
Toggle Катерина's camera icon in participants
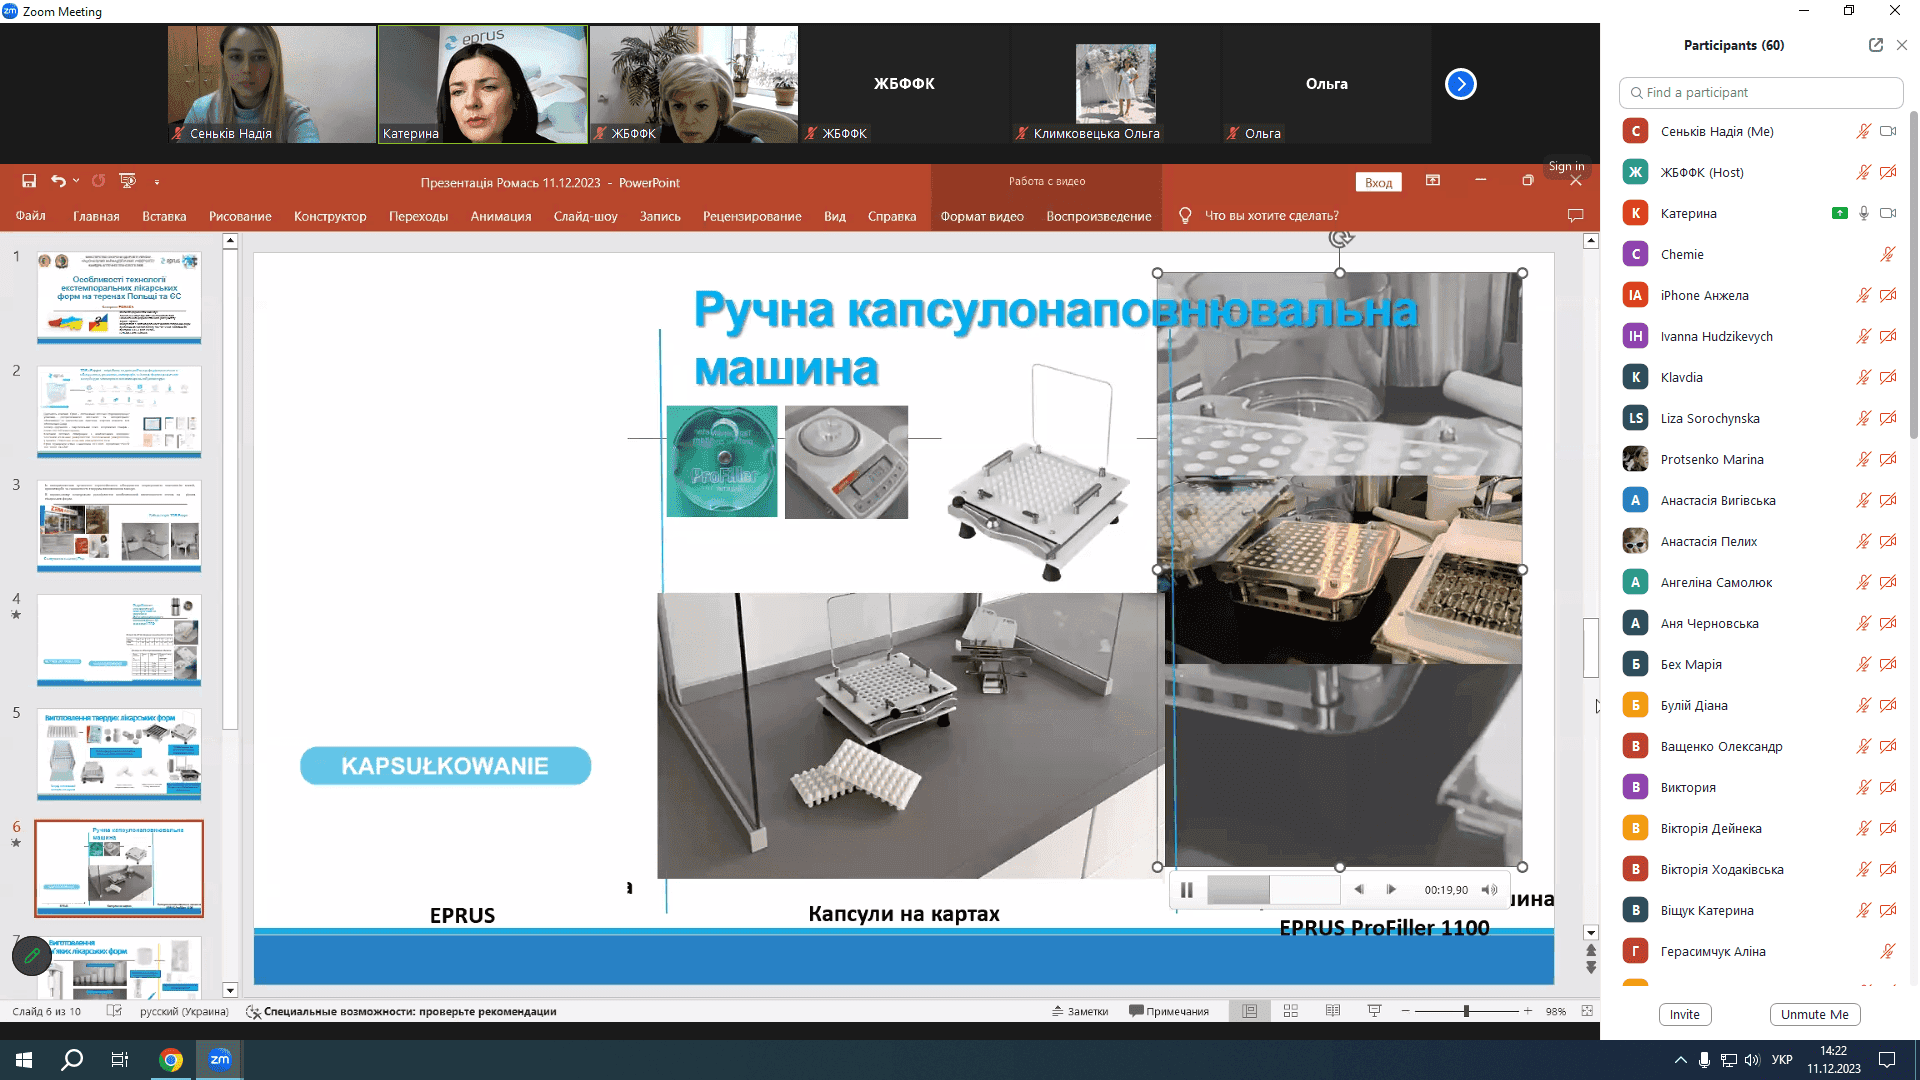1888,213
